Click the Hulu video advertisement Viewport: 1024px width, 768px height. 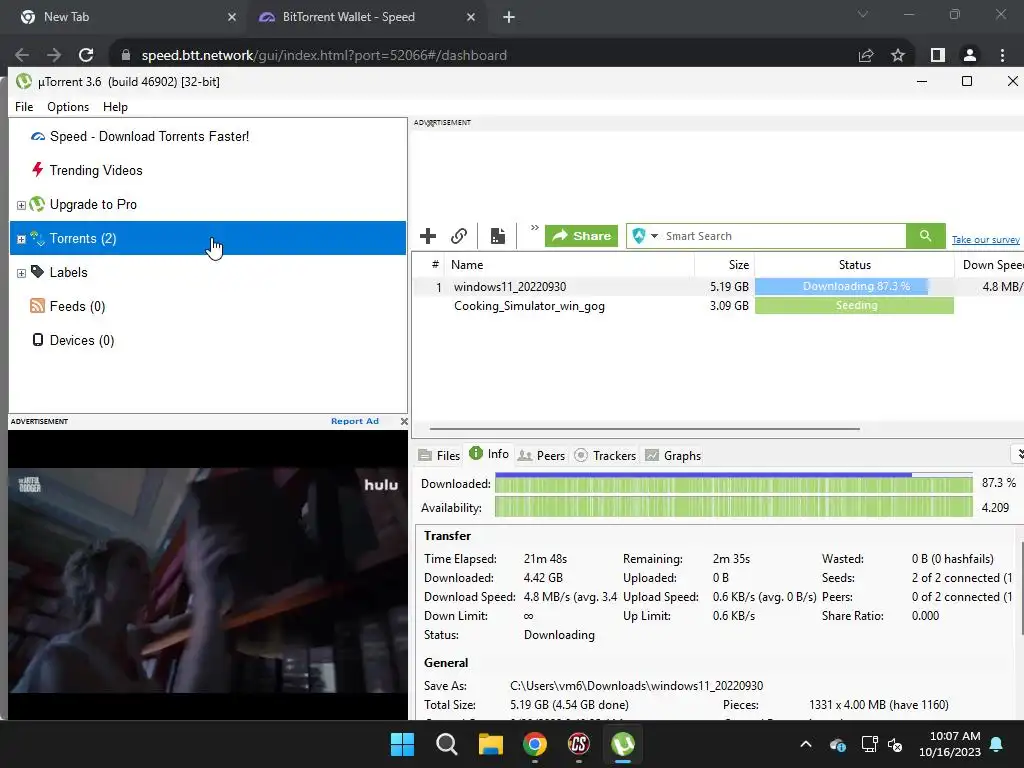click(x=208, y=575)
